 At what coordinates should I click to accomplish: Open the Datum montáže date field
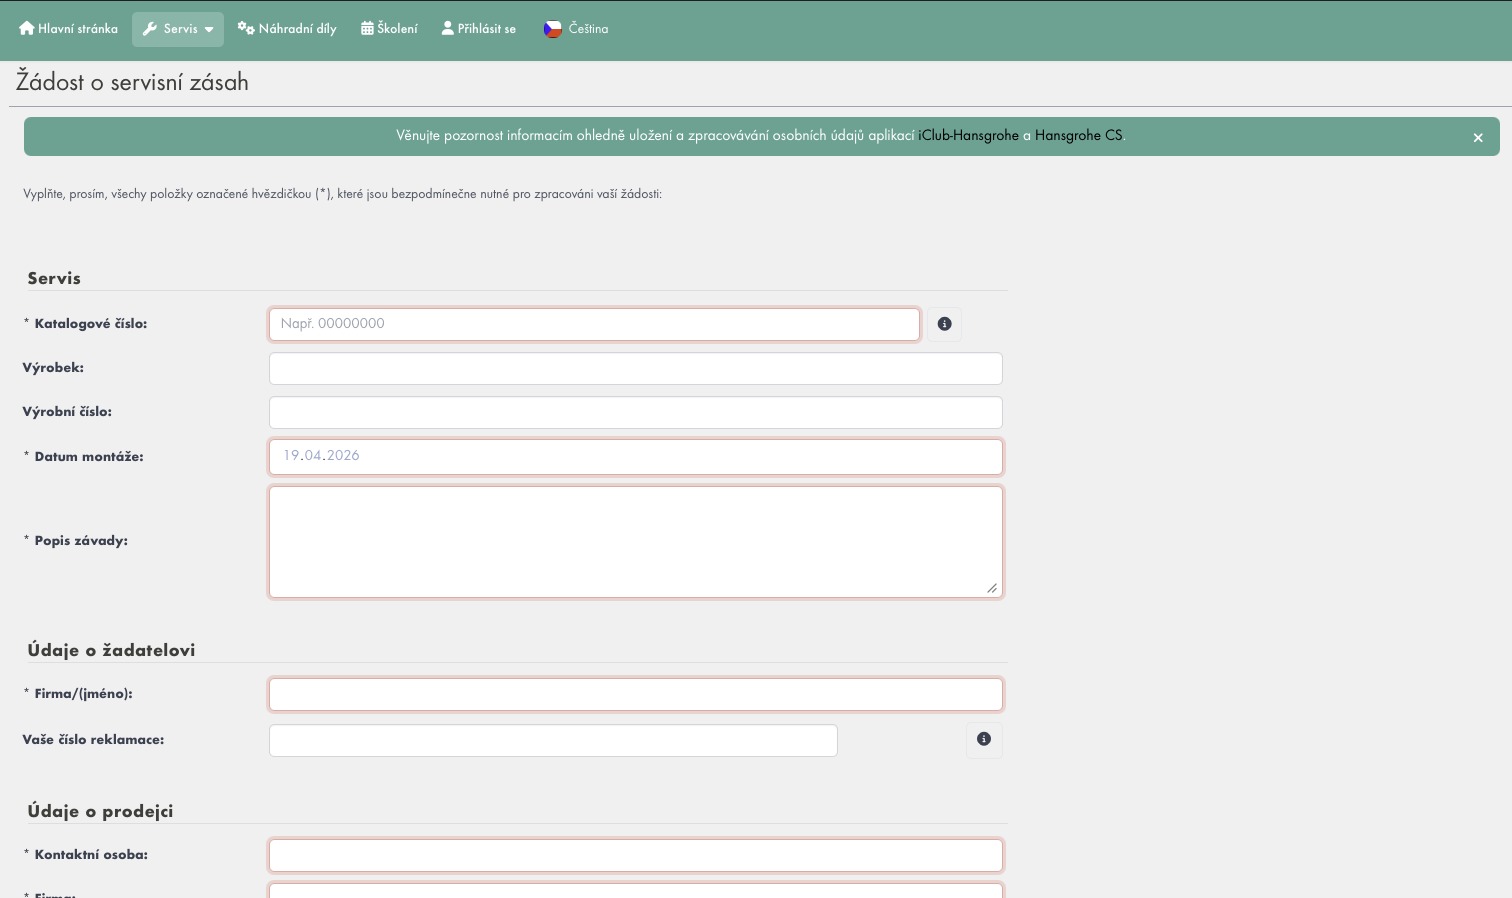pos(635,456)
